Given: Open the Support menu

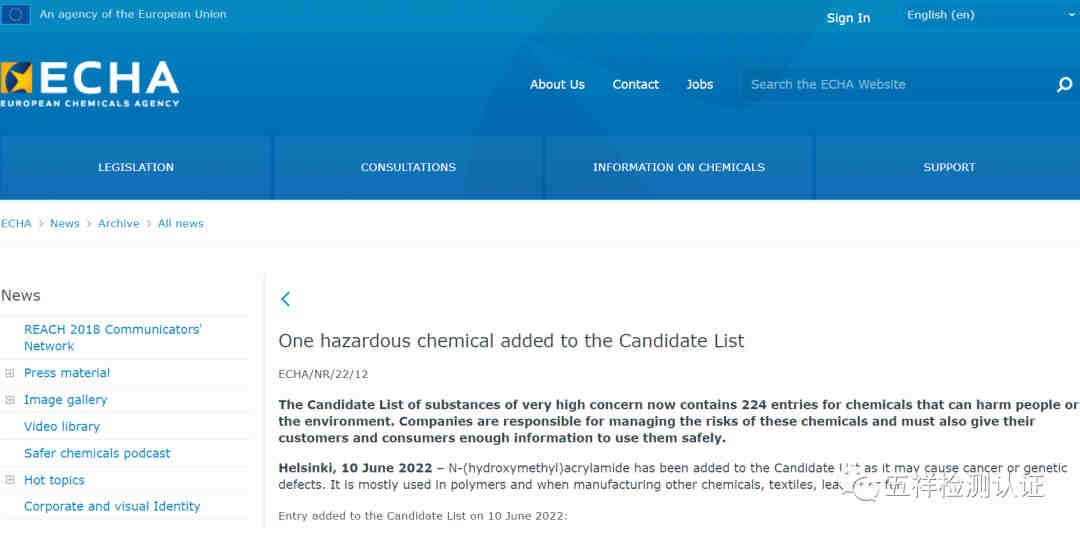Looking at the screenshot, I should pyautogui.click(x=949, y=167).
